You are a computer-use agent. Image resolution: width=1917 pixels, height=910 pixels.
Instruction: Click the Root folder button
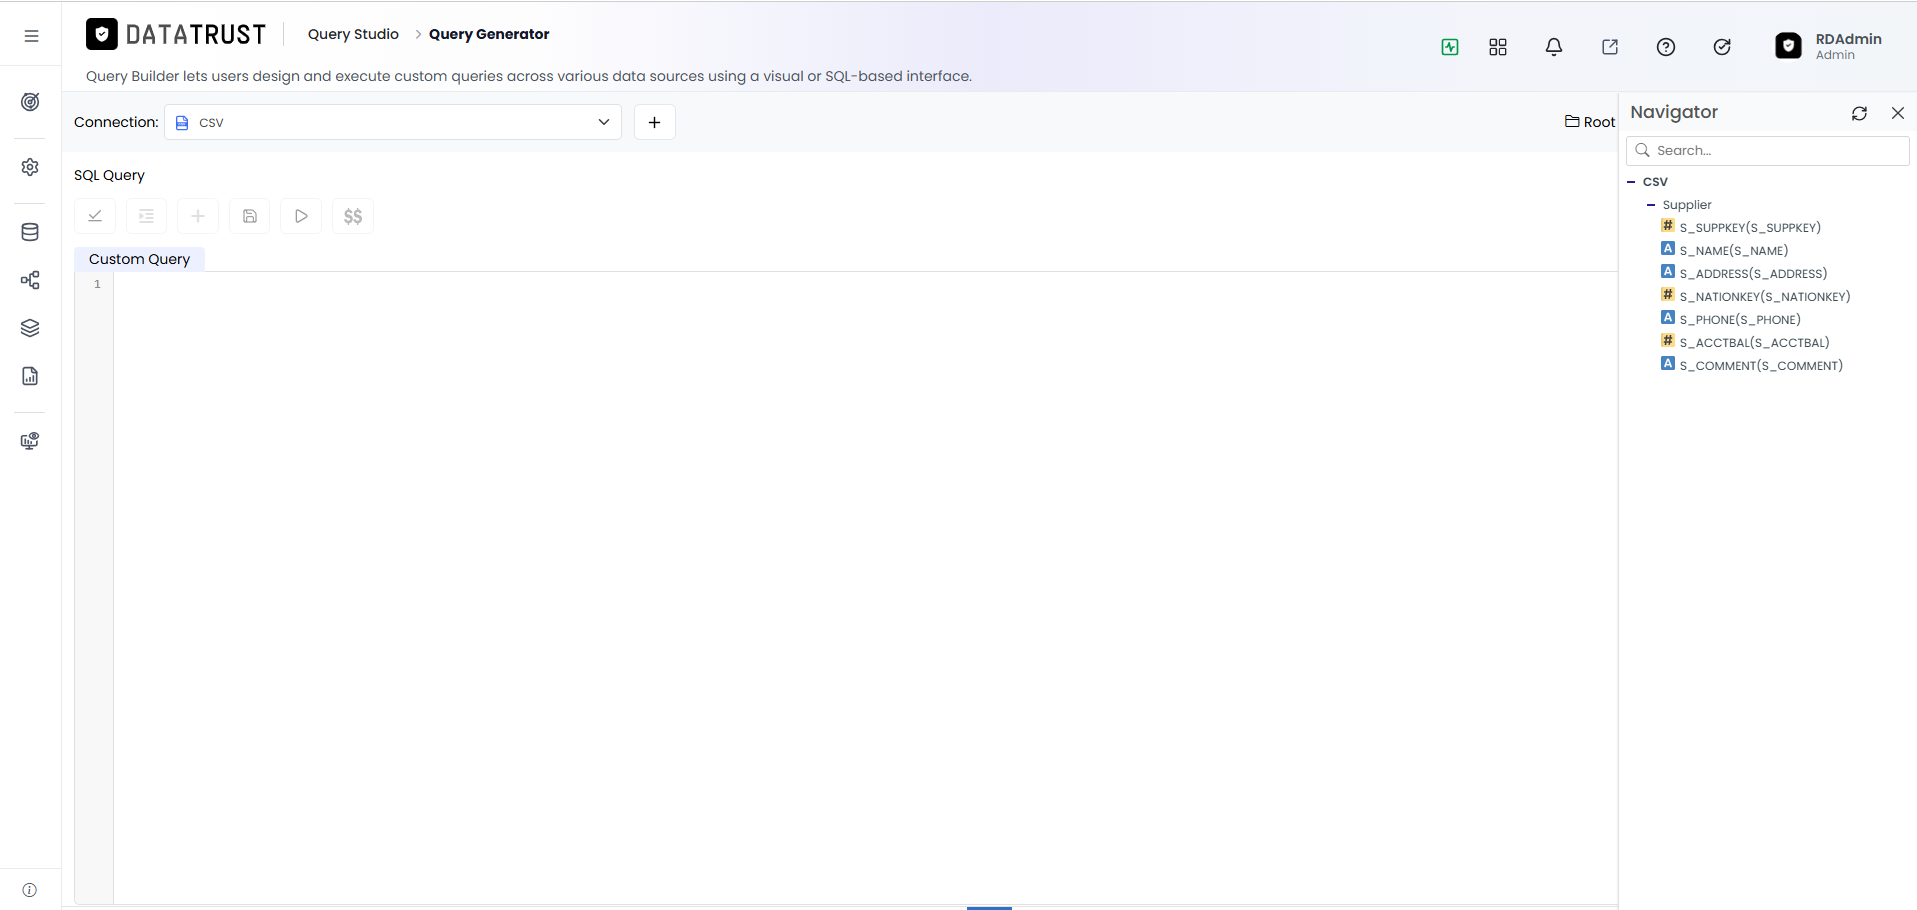tap(1590, 122)
